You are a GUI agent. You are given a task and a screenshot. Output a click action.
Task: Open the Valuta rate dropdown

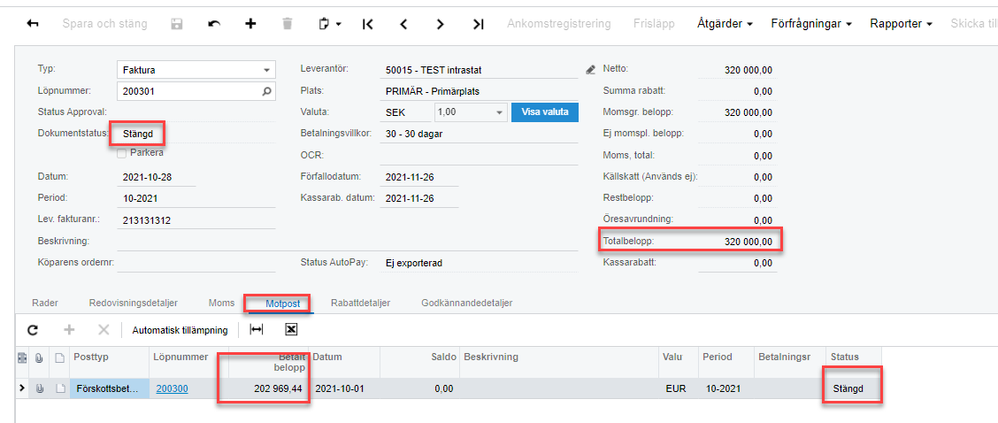coord(499,112)
